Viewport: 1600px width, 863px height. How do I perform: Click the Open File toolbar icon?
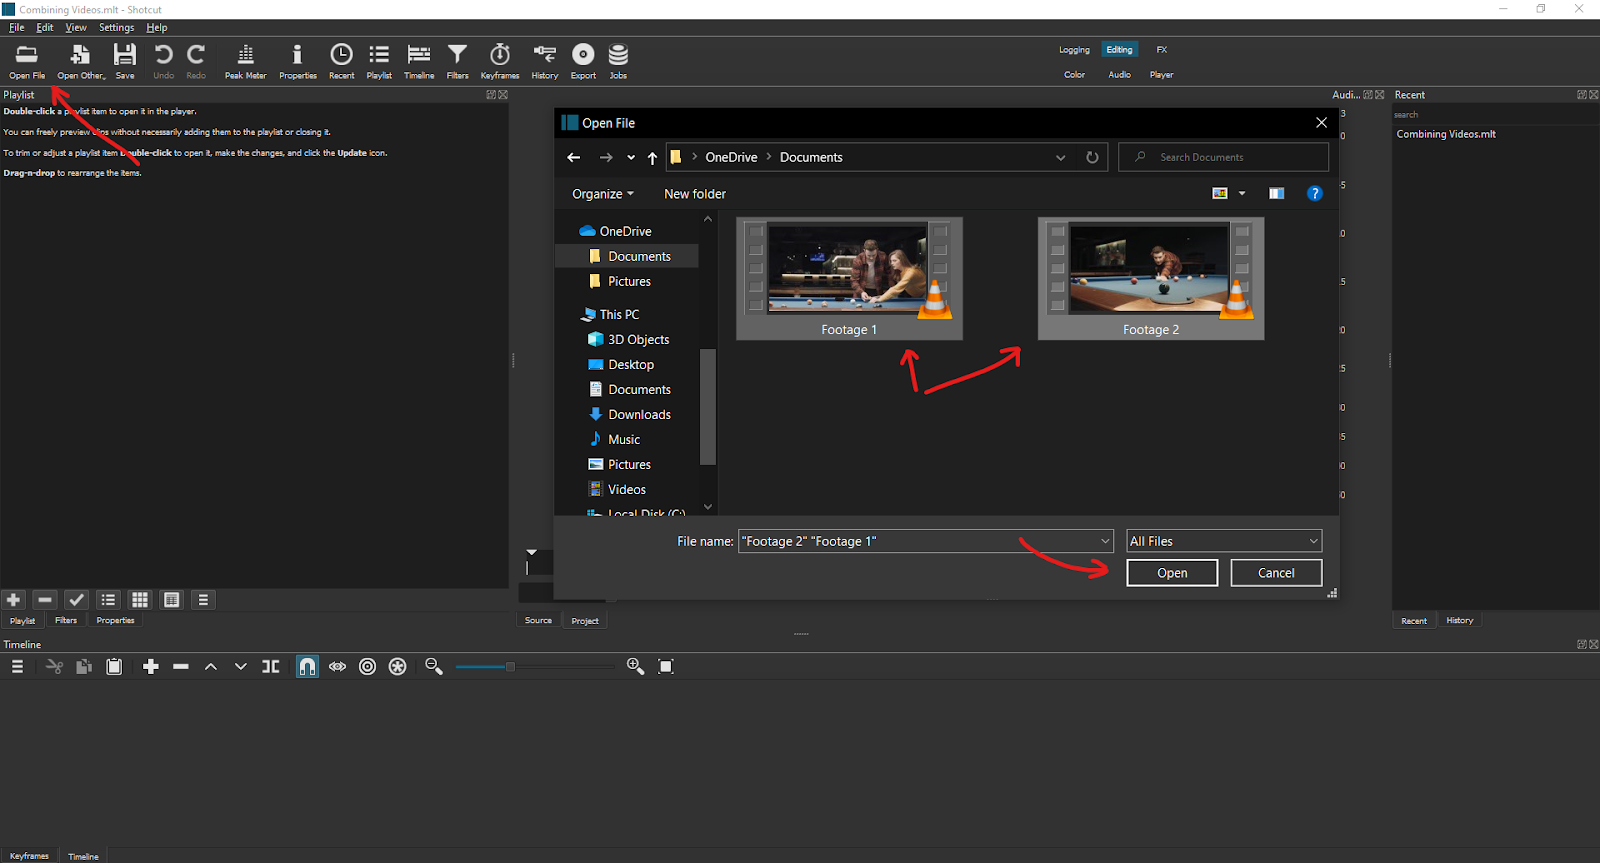[27, 61]
